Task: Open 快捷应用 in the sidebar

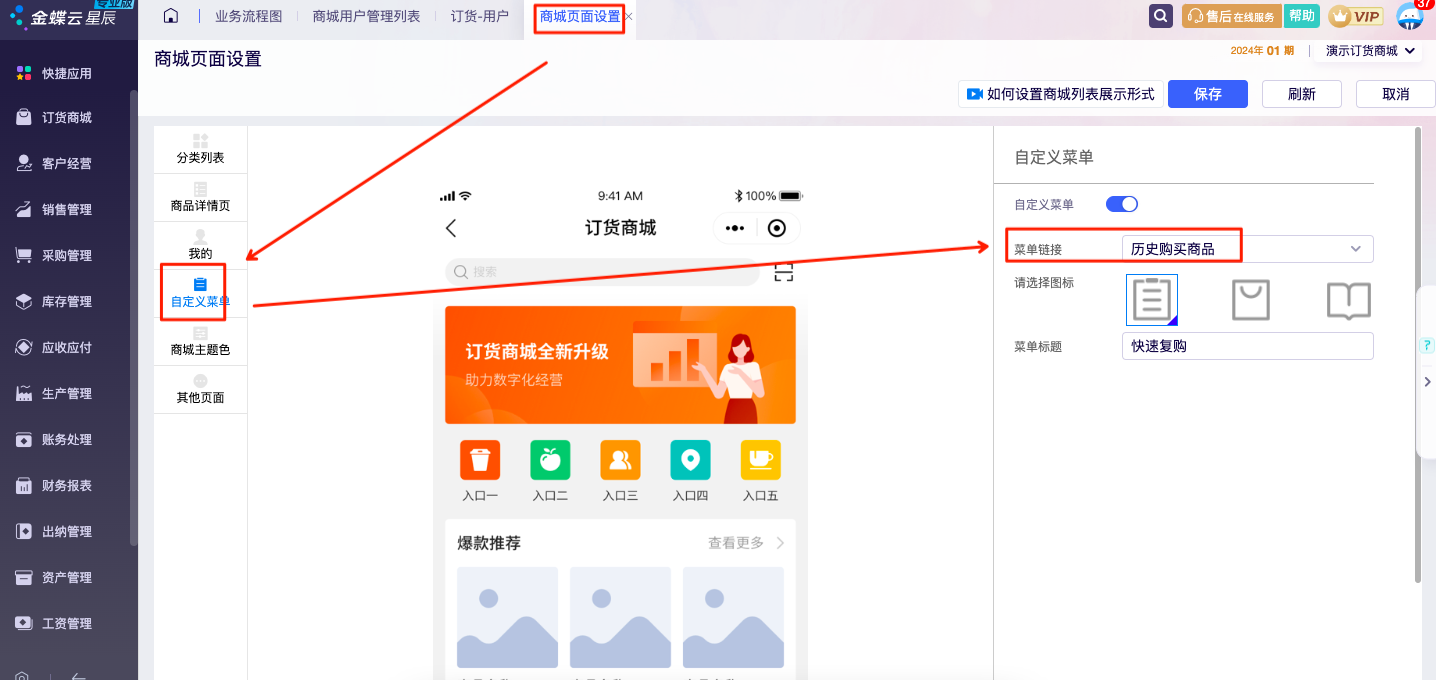Action: click(x=67, y=73)
